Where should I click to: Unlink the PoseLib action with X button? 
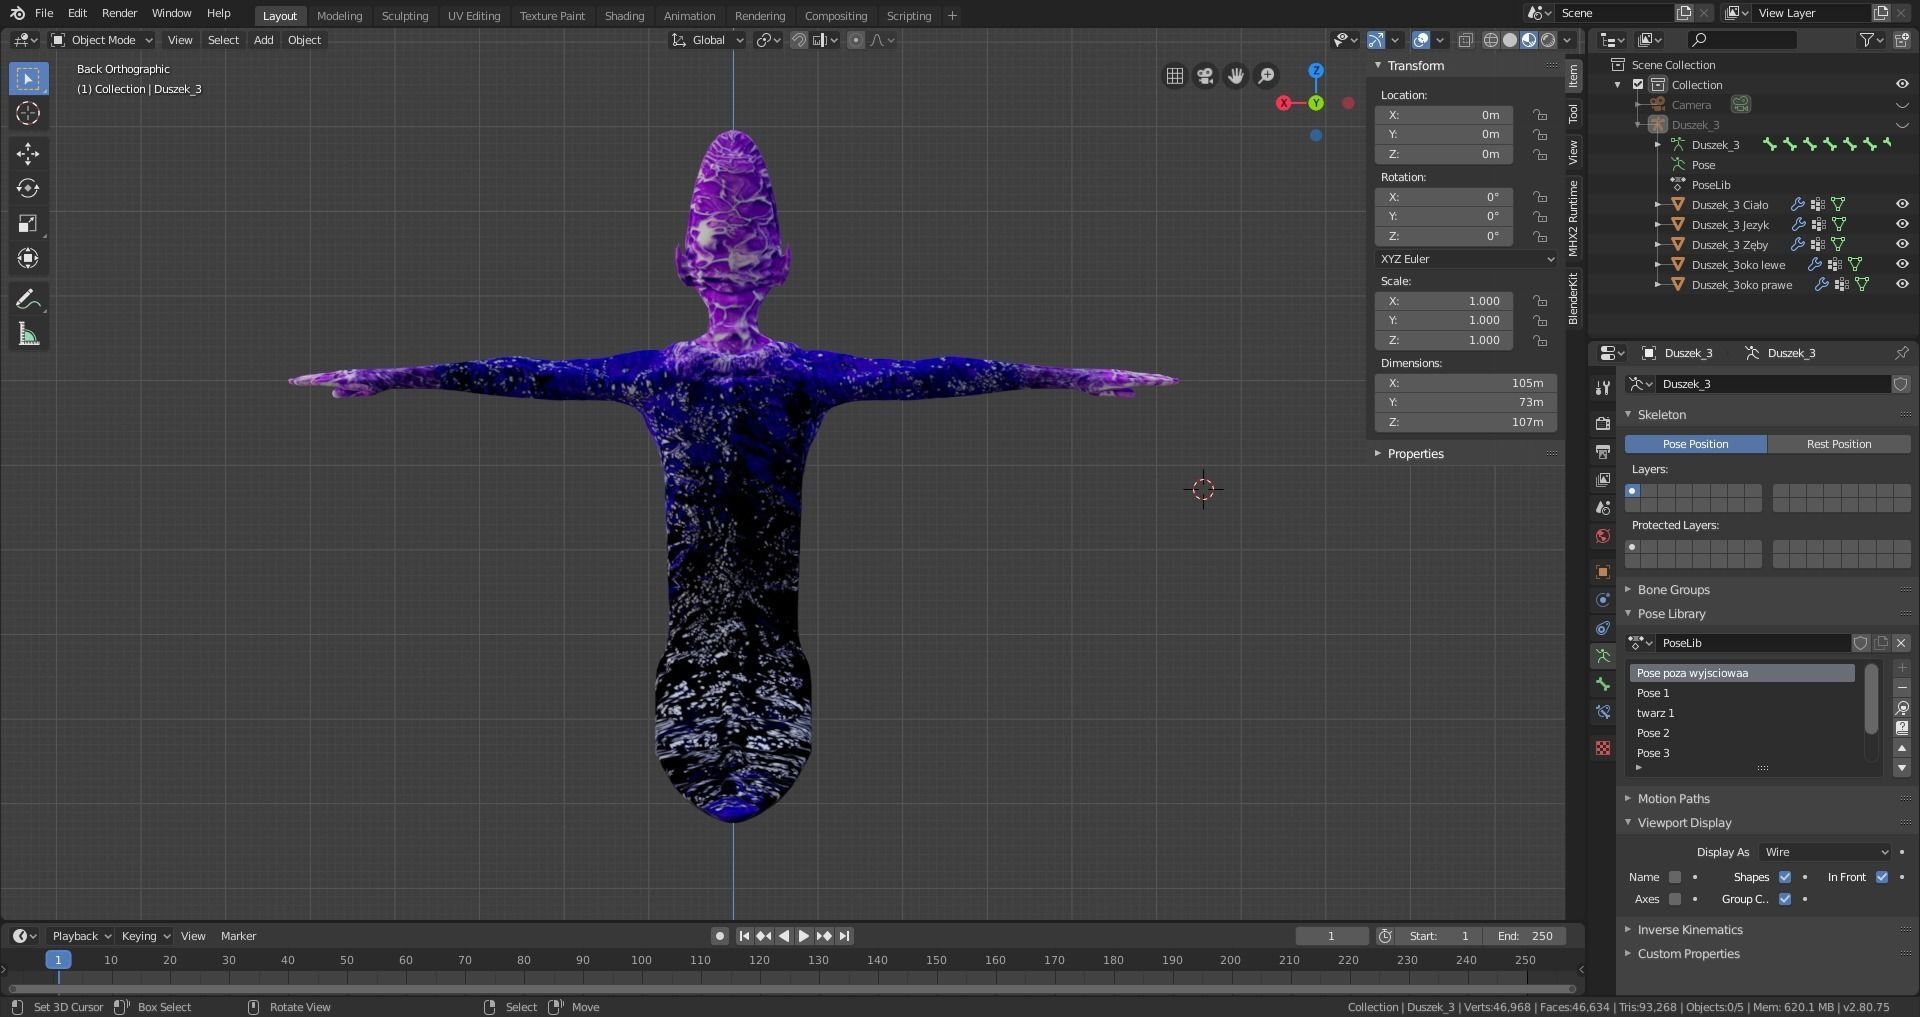pos(1901,643)
